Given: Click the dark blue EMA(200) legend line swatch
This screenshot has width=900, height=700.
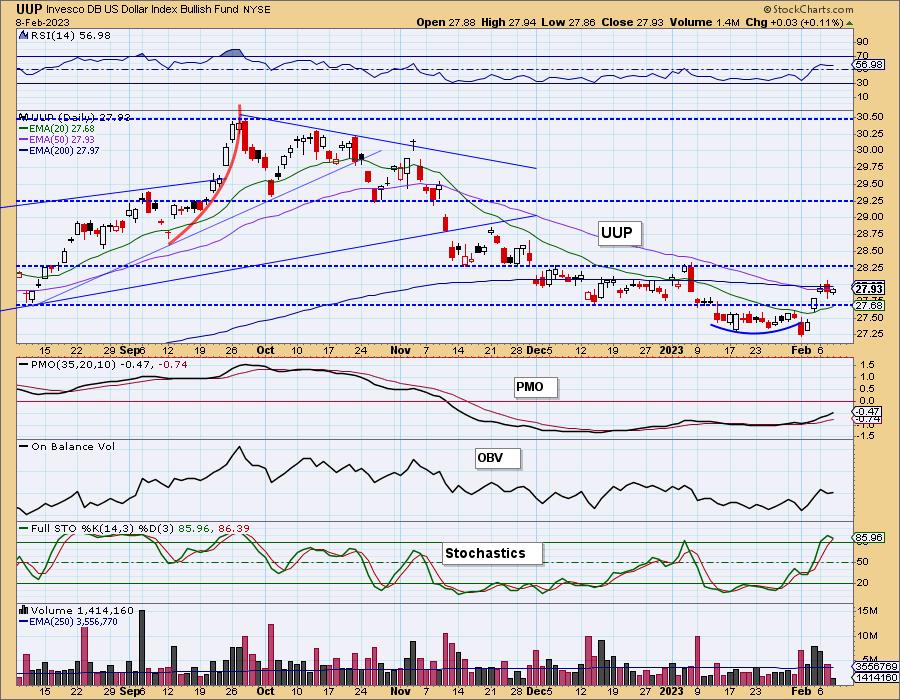Looking at the screenshot, I should point(24,151).
